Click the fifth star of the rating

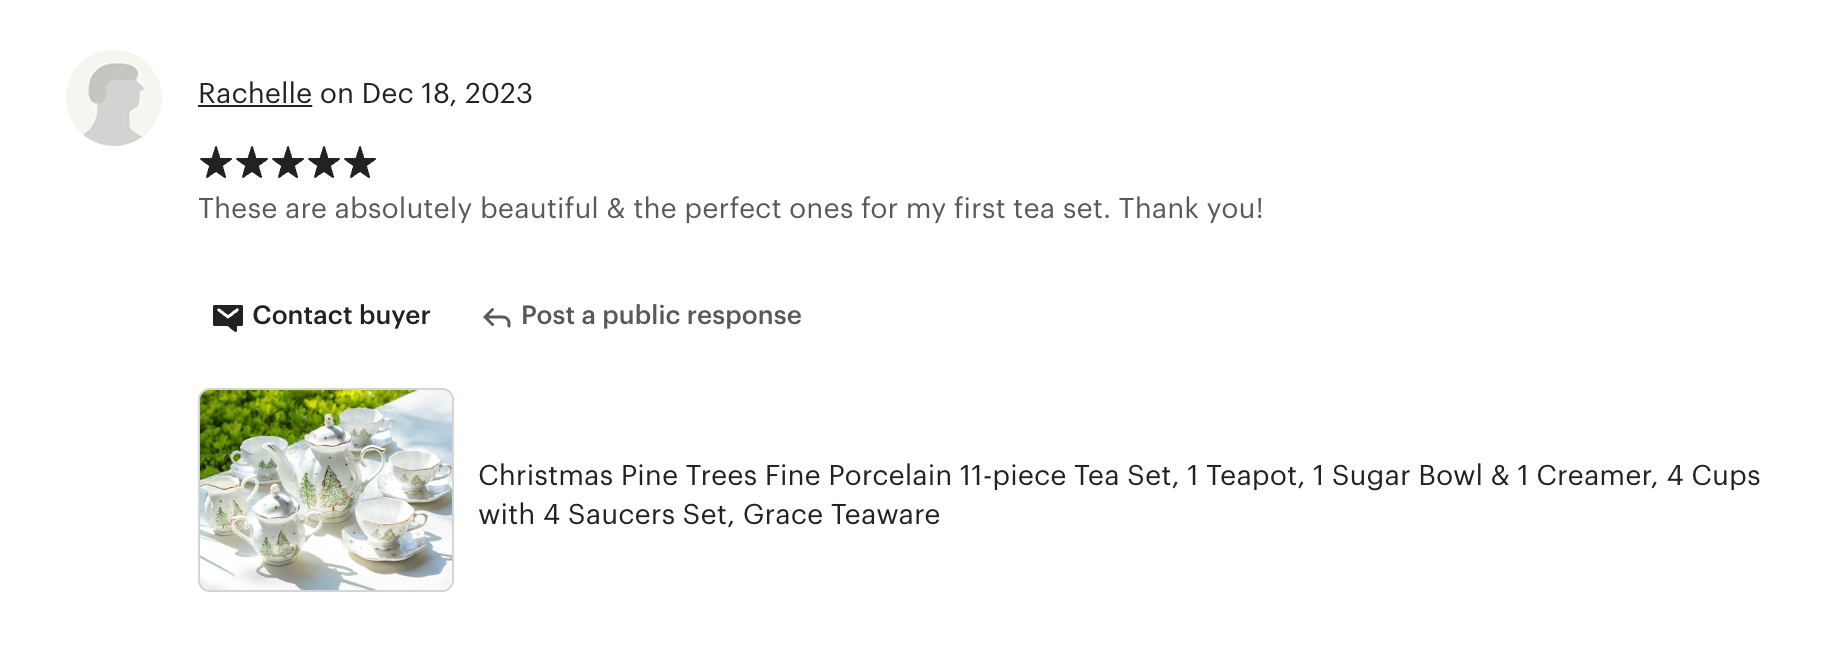click(x=360, y=163)
